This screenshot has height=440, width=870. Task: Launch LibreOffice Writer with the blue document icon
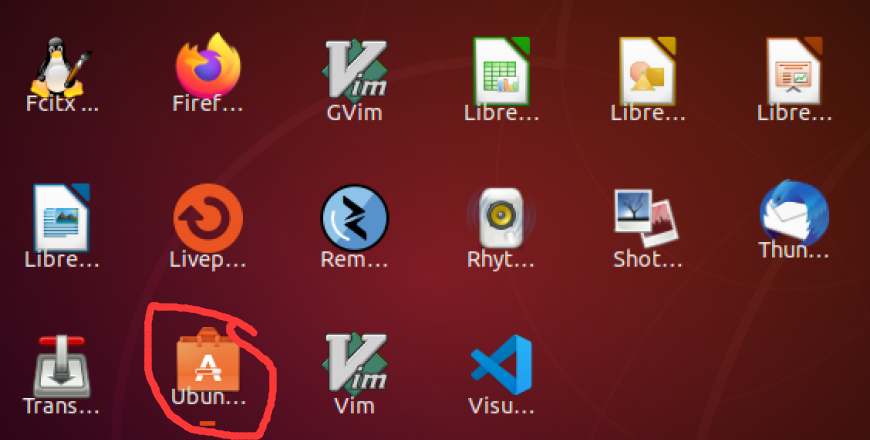pos(61,218)
